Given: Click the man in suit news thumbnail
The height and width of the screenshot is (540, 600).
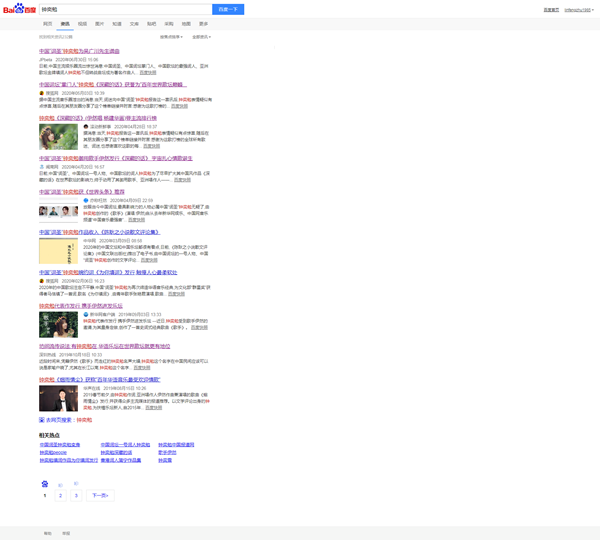Looking at the screenshot, I should pos(58,398).
